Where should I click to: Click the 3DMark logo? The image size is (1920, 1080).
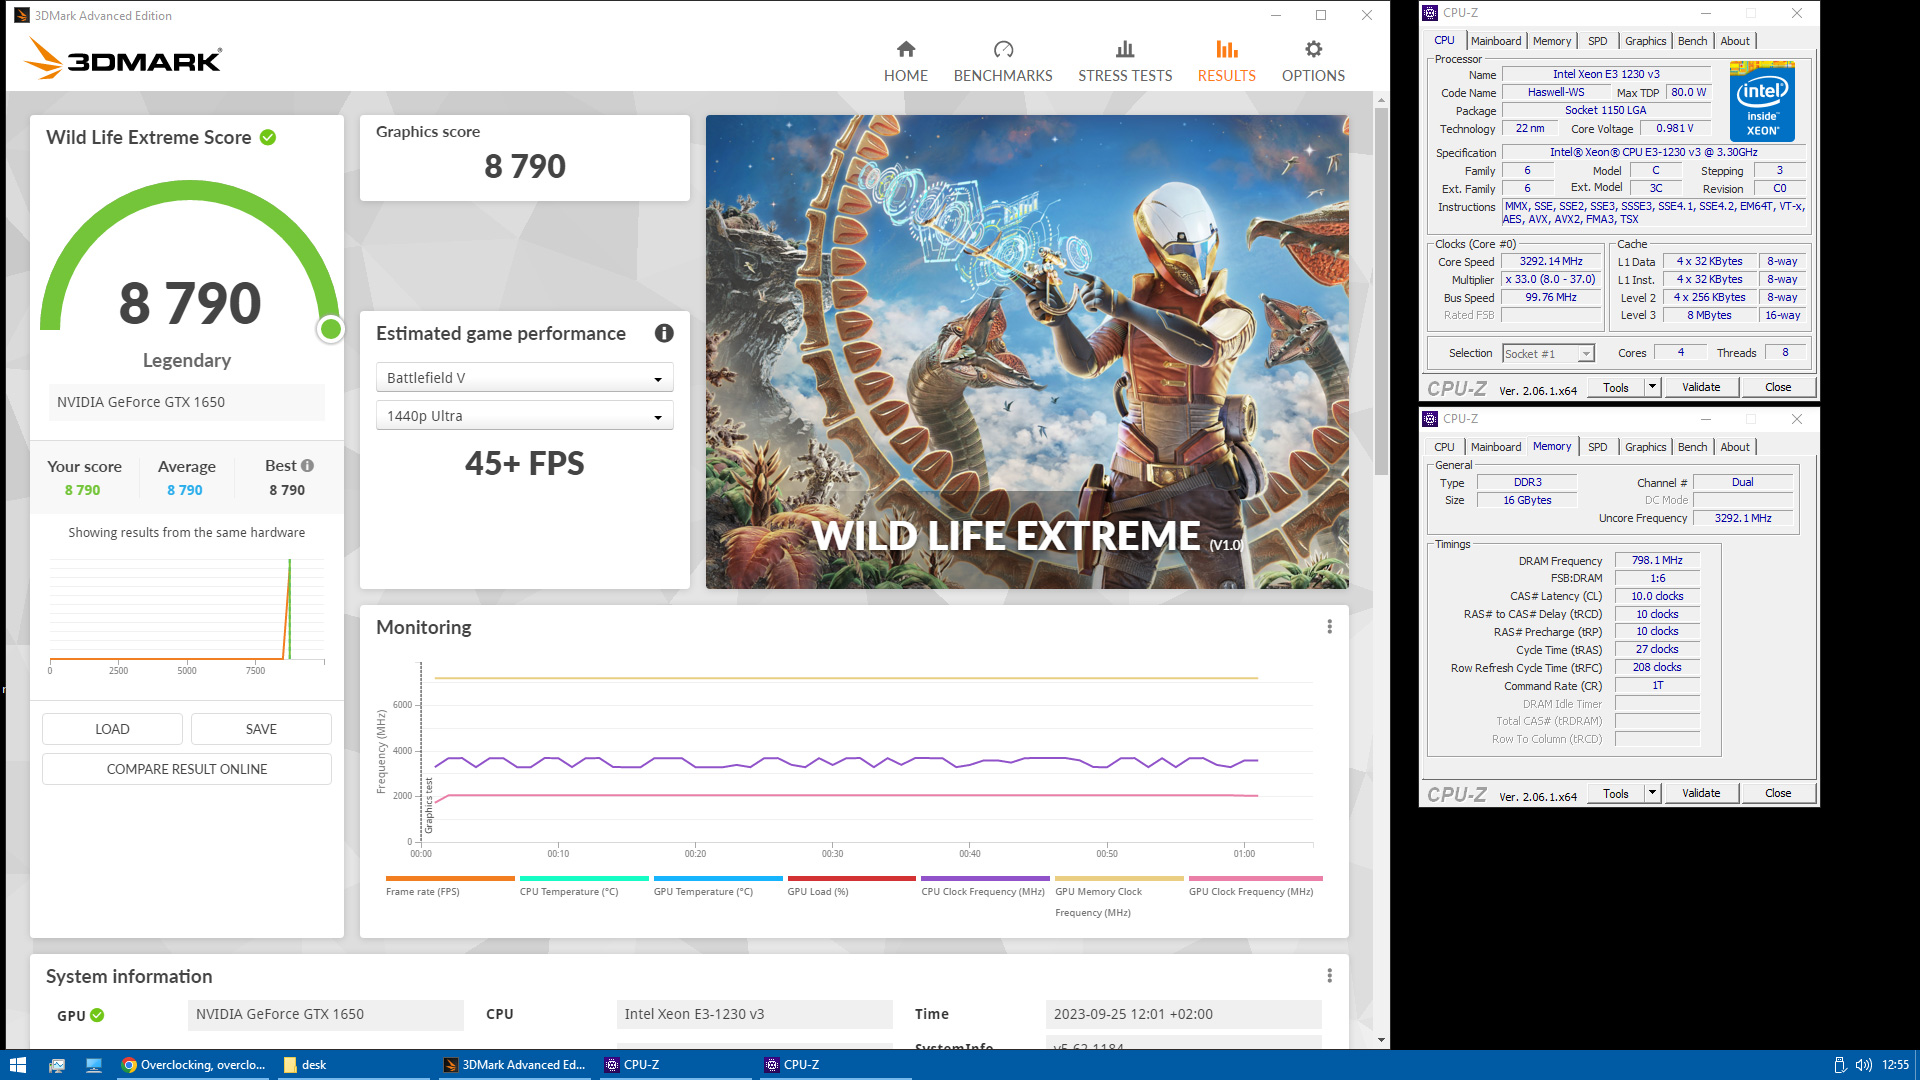(x=123, y=59)
